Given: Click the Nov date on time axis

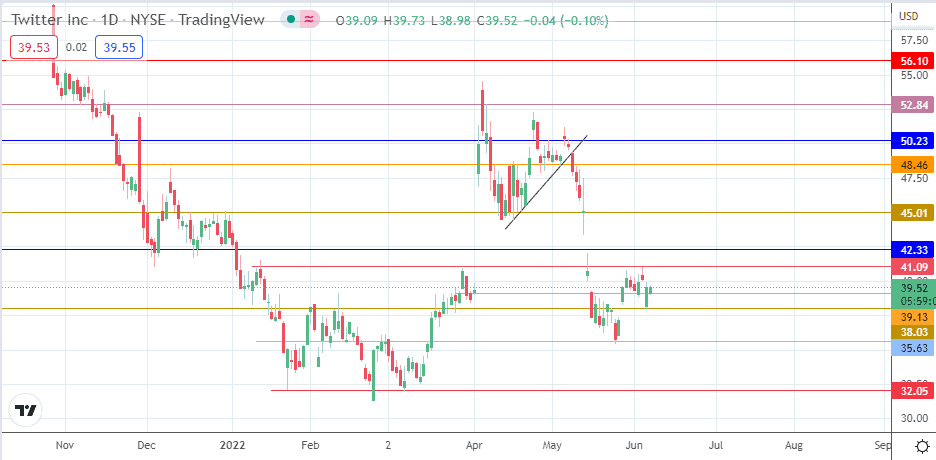Looking at the screenshot, I should (64, 445).
